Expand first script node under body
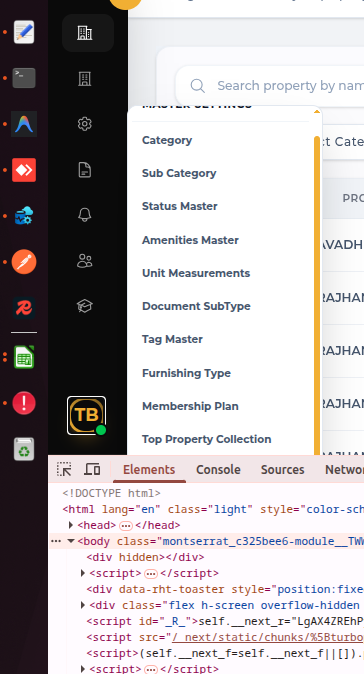This screenshot has width=364, height=674. point(83,573)
